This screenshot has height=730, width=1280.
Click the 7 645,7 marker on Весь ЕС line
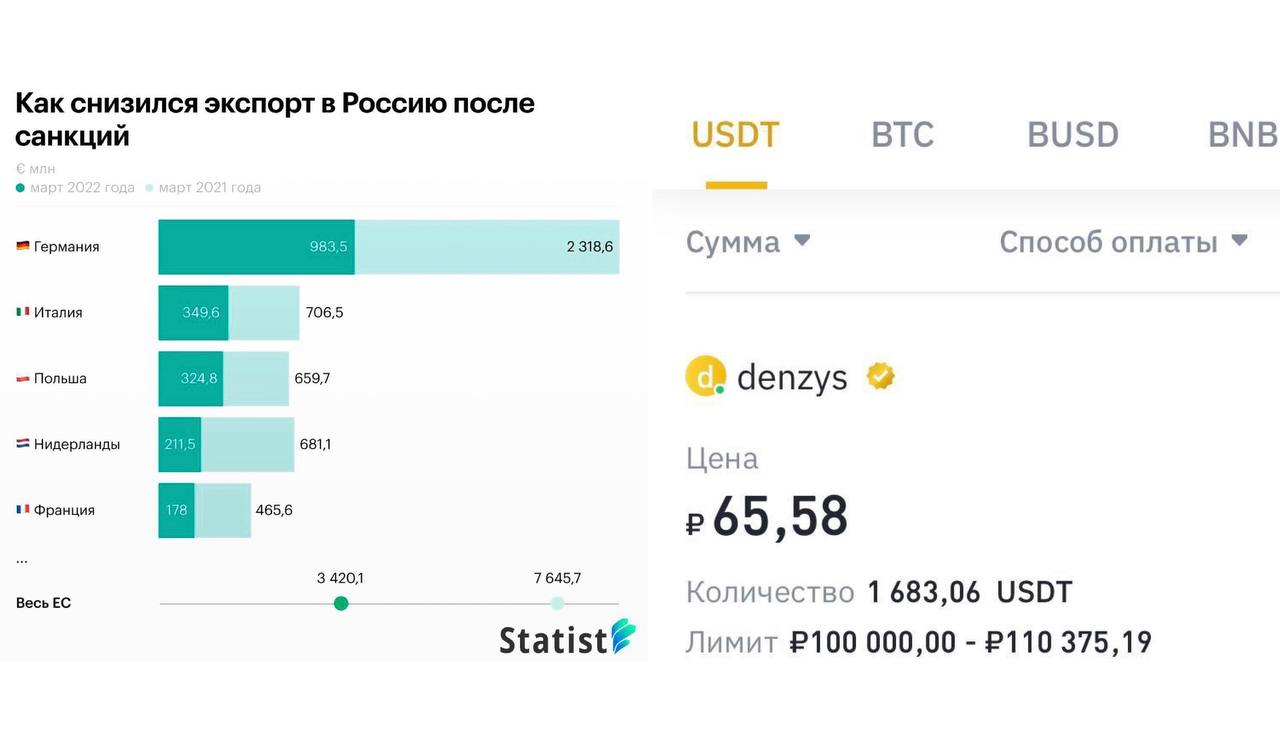[x=557, y=603]
